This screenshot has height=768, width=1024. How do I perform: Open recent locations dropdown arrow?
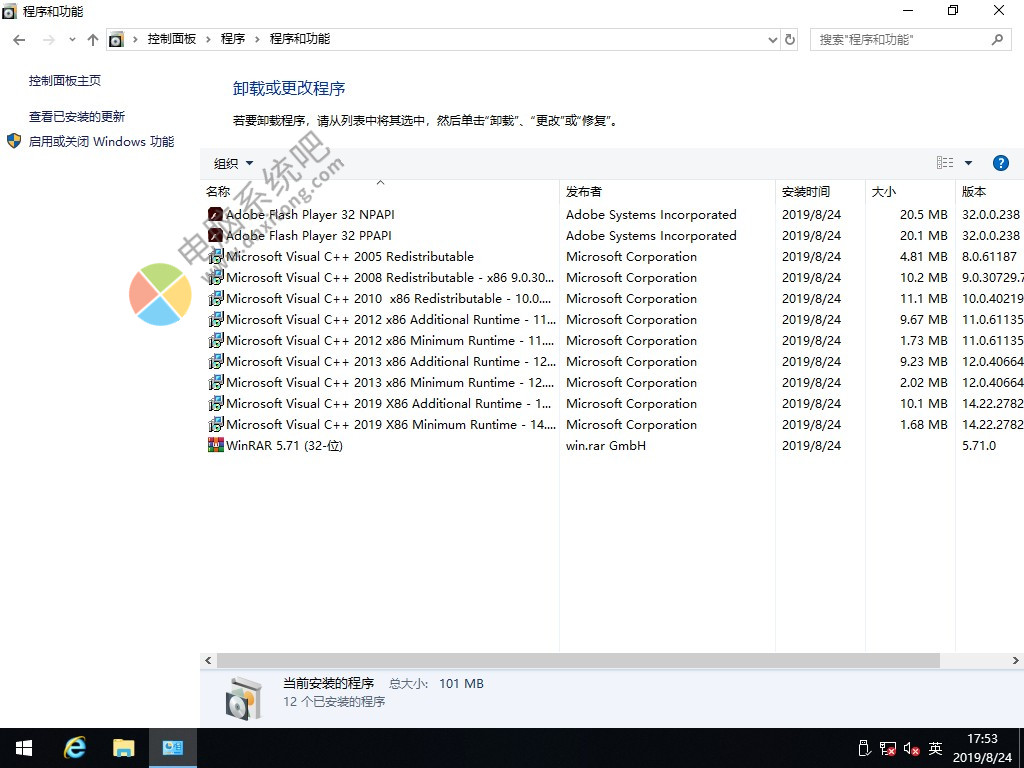coord(72,40)
